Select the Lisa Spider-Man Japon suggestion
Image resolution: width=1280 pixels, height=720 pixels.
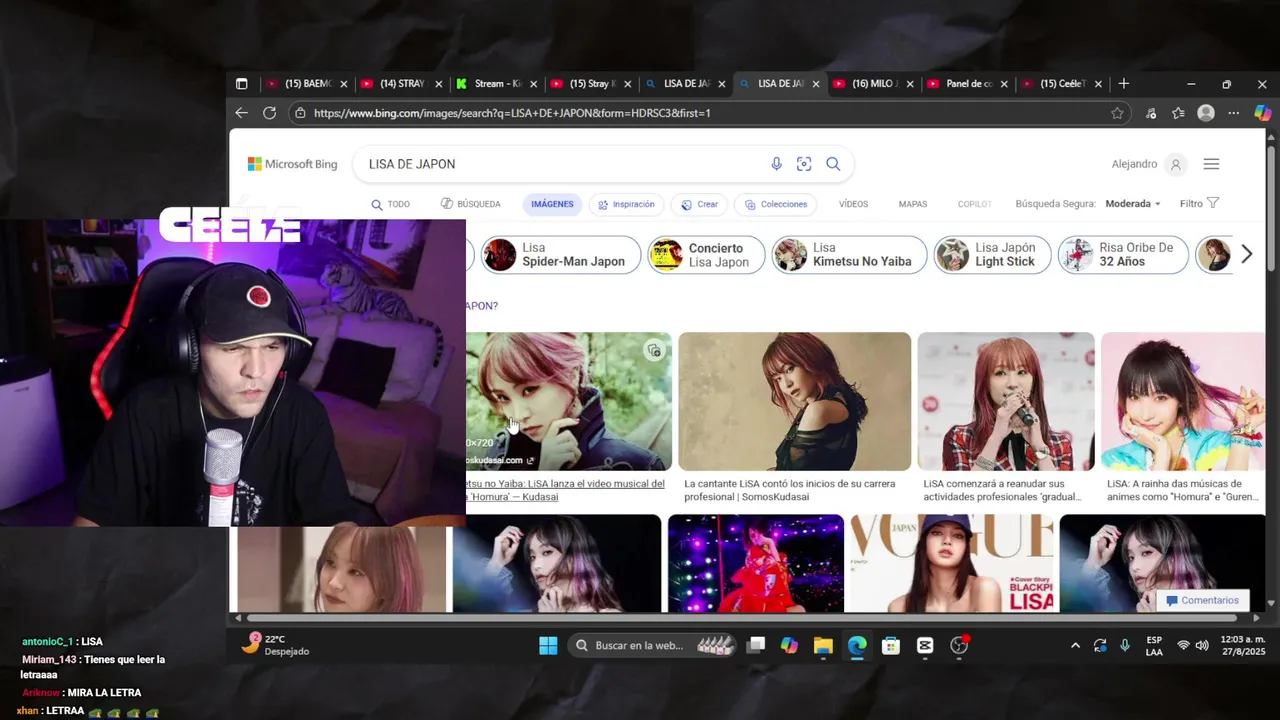tap(560, 255)
